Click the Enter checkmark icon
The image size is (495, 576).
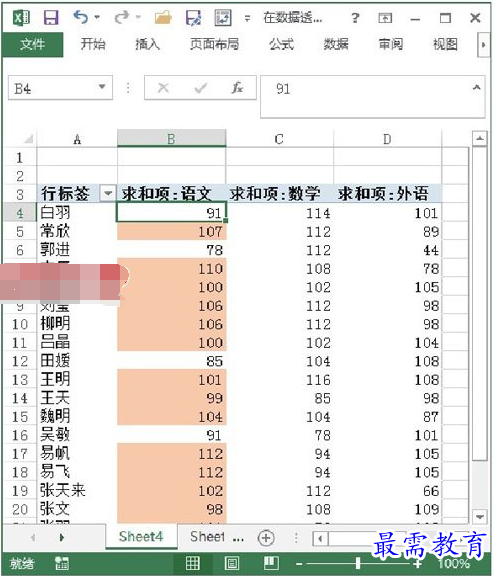tap(200, 88)
